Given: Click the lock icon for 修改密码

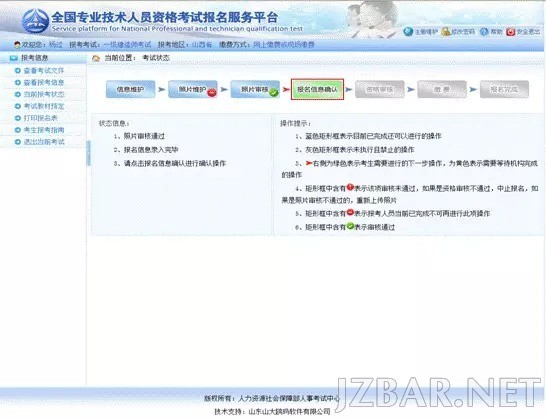Looking at the screenshot, I should coord(445,32).
